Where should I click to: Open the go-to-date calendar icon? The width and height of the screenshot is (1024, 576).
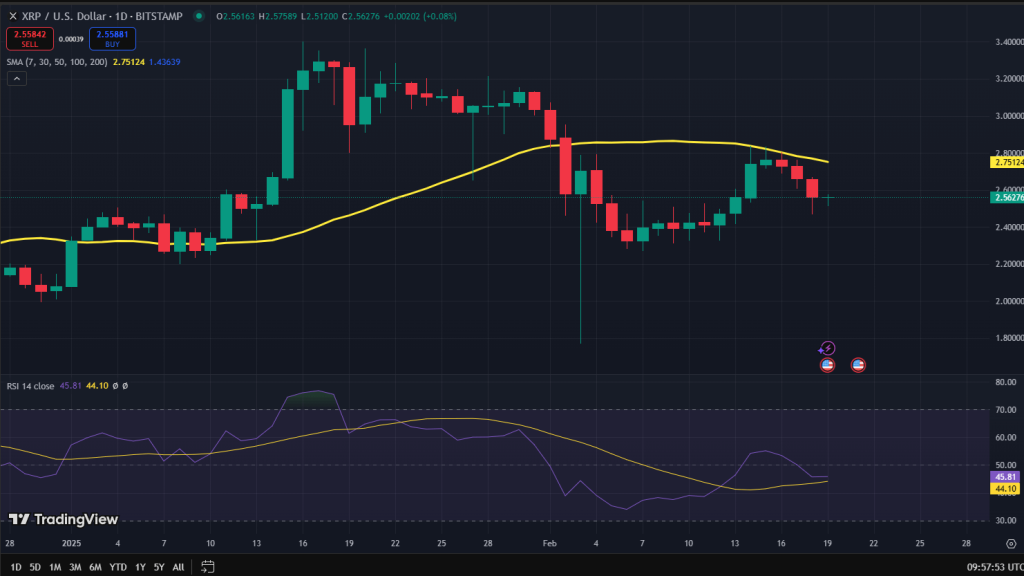207,567
